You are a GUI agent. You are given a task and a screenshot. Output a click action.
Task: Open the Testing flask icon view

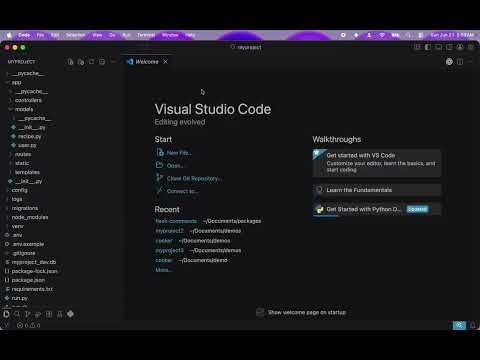click(60, 314)
